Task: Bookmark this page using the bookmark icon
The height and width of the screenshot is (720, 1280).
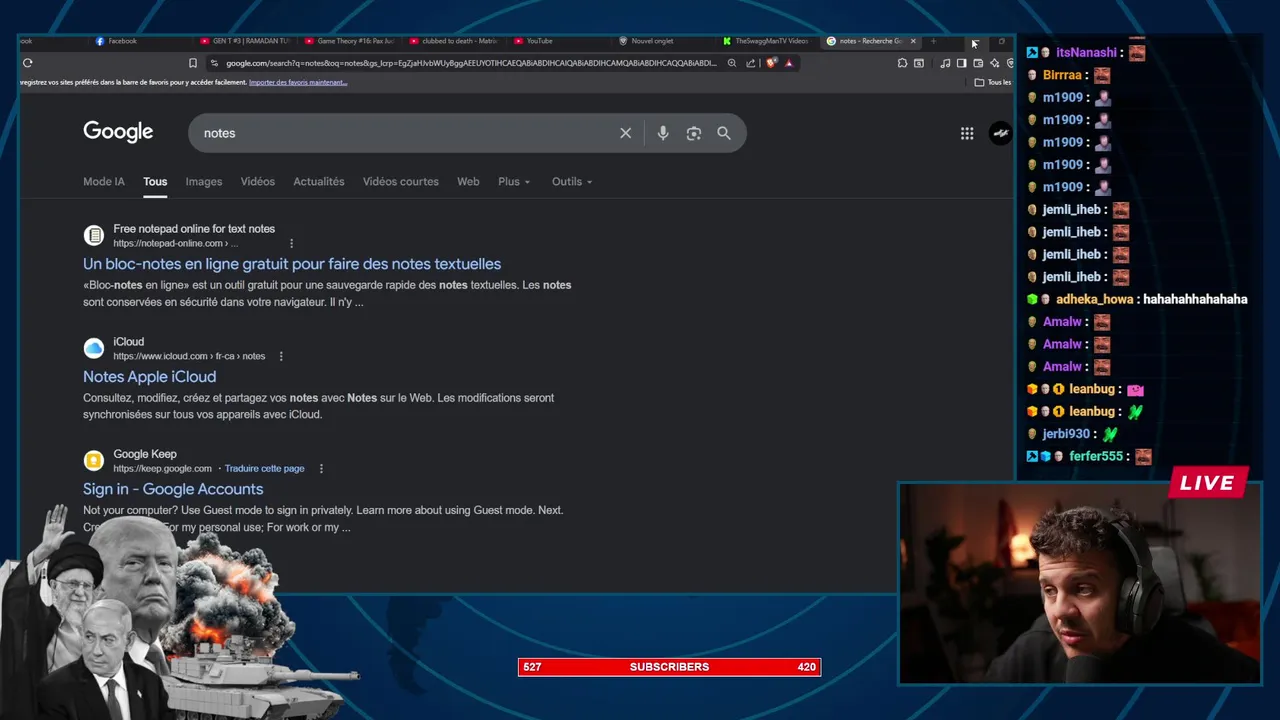Action: click(x=193, y=63)
